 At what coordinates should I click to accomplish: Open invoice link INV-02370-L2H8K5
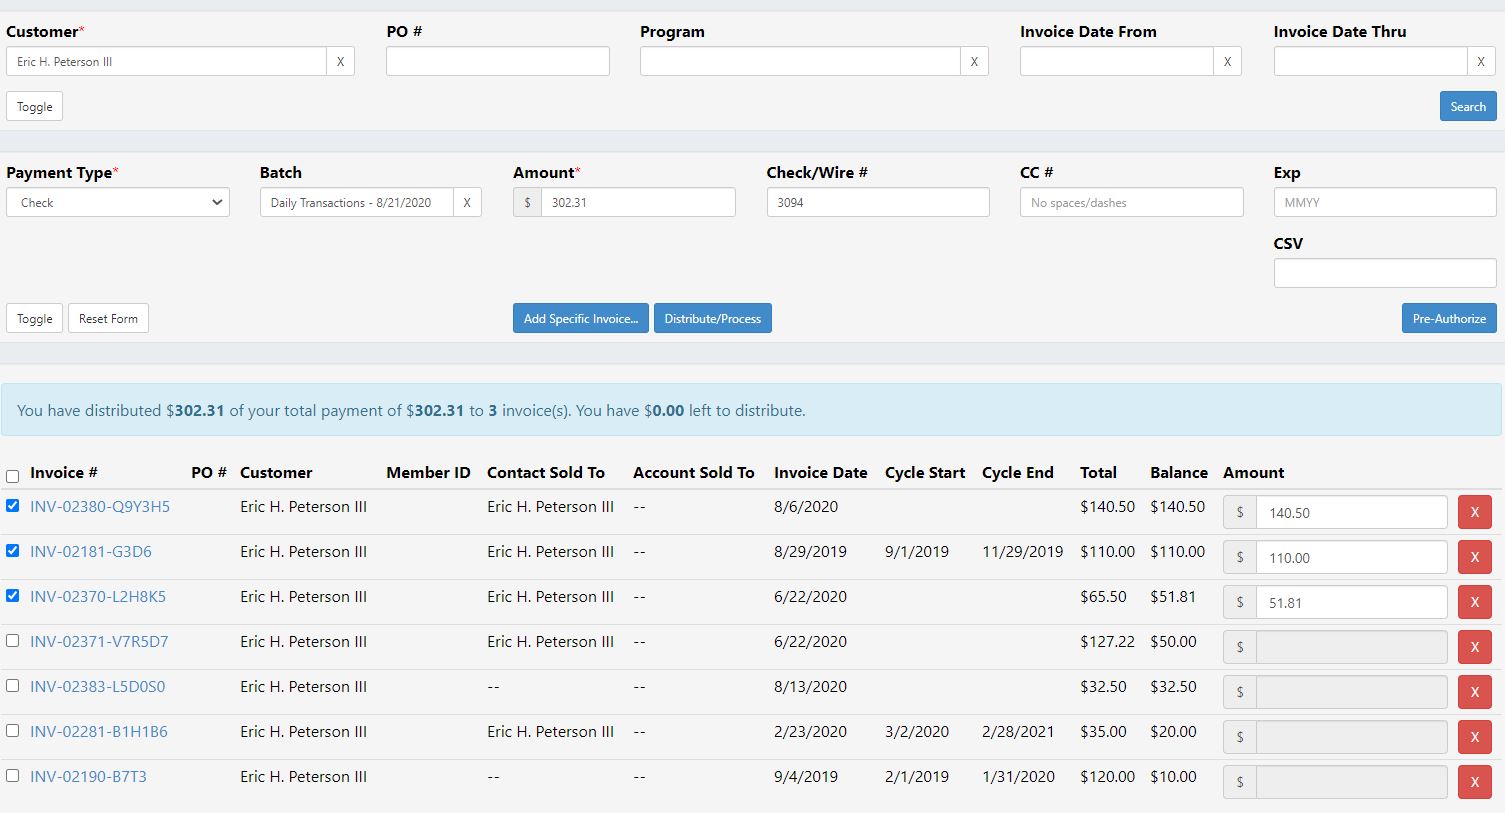point(98,596)
